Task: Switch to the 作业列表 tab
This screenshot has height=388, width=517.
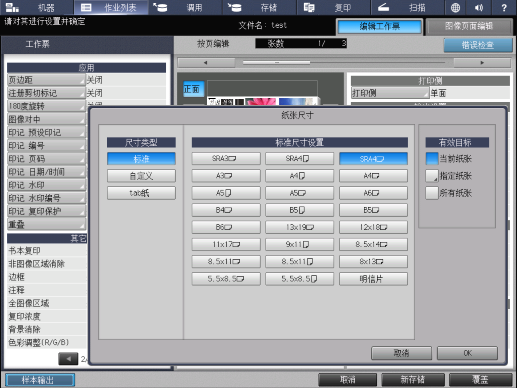Action: 111,7
